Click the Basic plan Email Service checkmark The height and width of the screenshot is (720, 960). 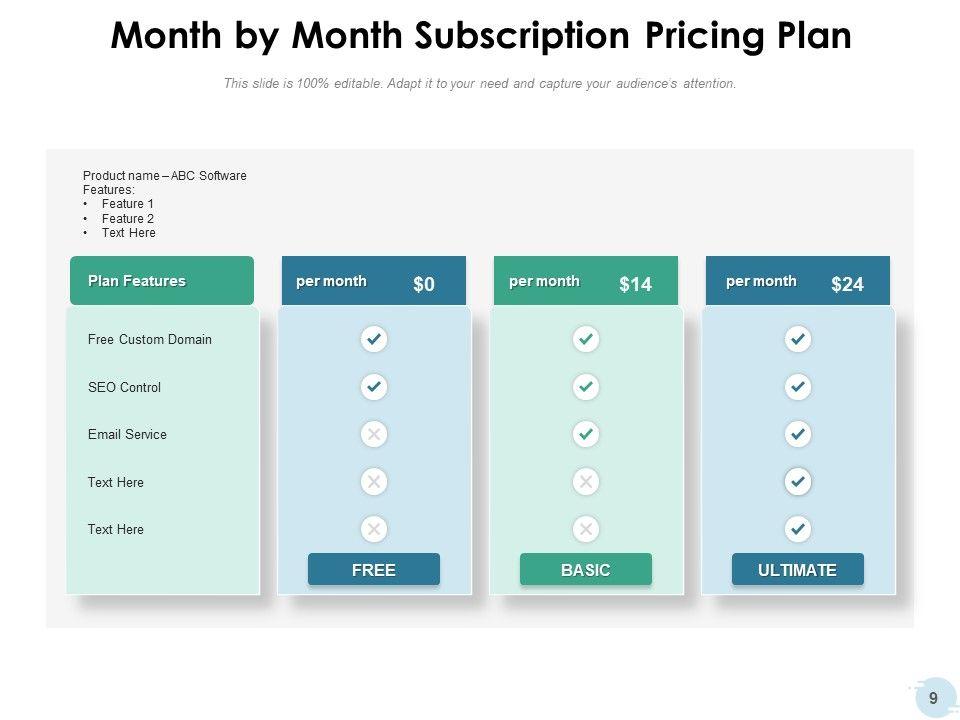click(586, 434)
